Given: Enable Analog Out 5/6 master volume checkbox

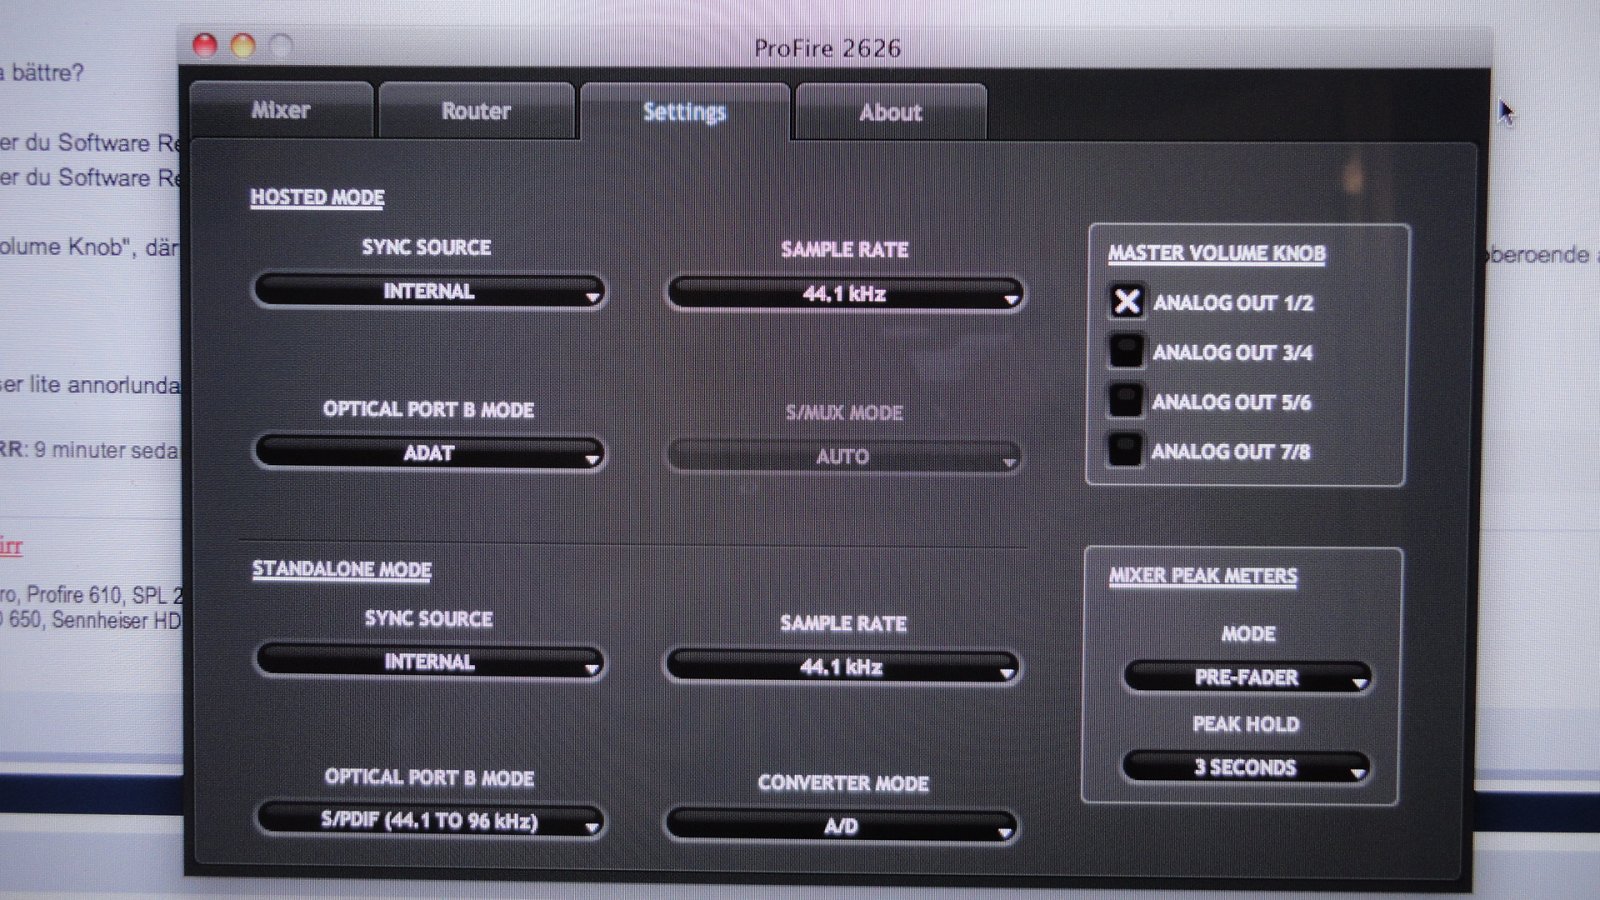Looking at the screenshot, I should click(1125, 401).
